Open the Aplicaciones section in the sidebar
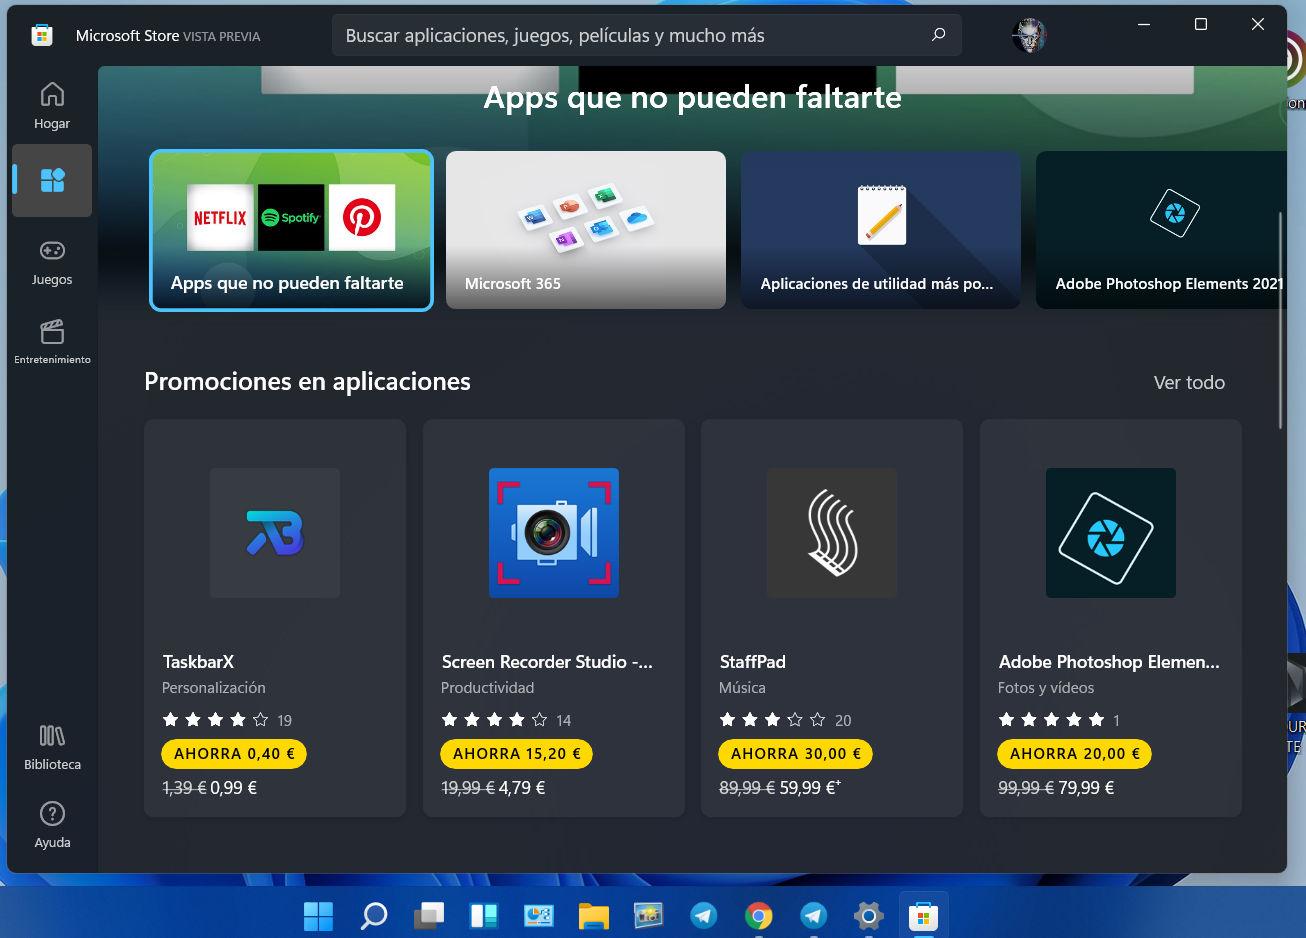 [x=52, y=180]
